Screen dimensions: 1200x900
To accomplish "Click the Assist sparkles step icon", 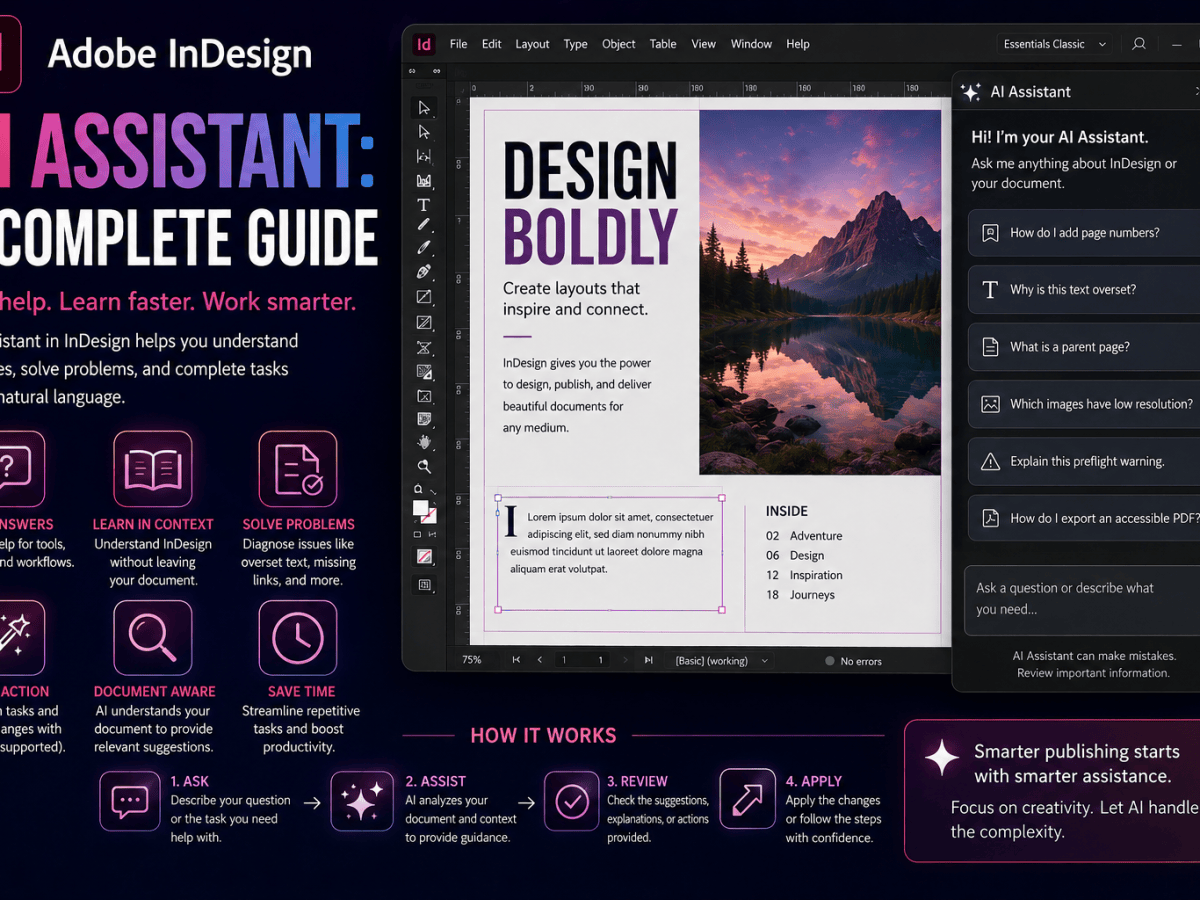I will coord(362,800).
